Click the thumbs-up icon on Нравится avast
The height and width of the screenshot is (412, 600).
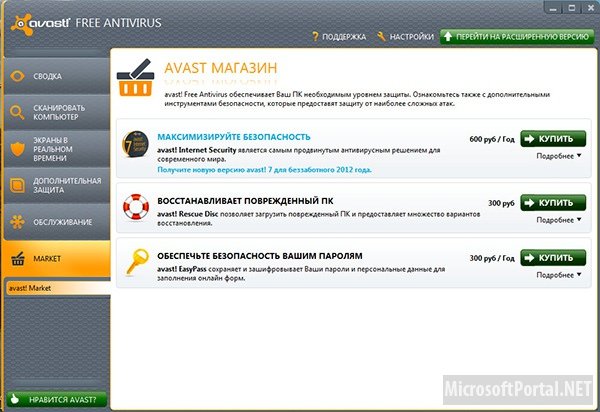click(15, 399)
